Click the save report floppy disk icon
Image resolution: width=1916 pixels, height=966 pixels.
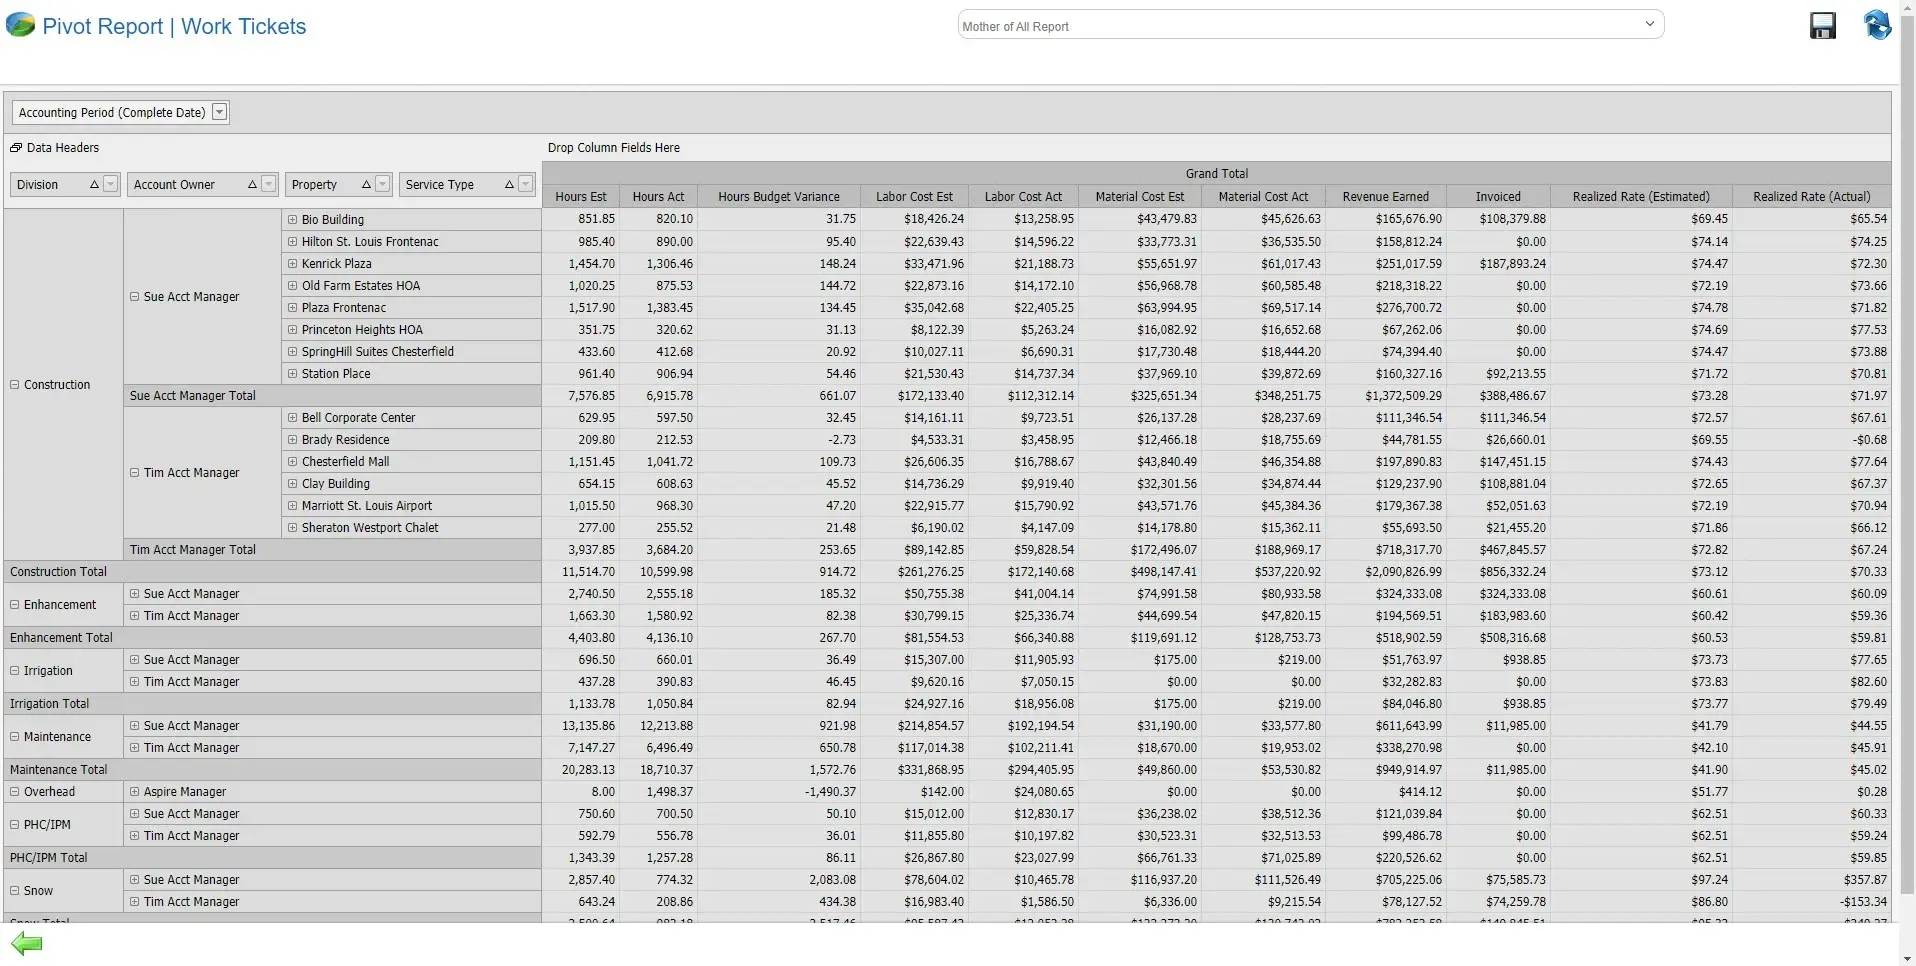[1822, 26]
